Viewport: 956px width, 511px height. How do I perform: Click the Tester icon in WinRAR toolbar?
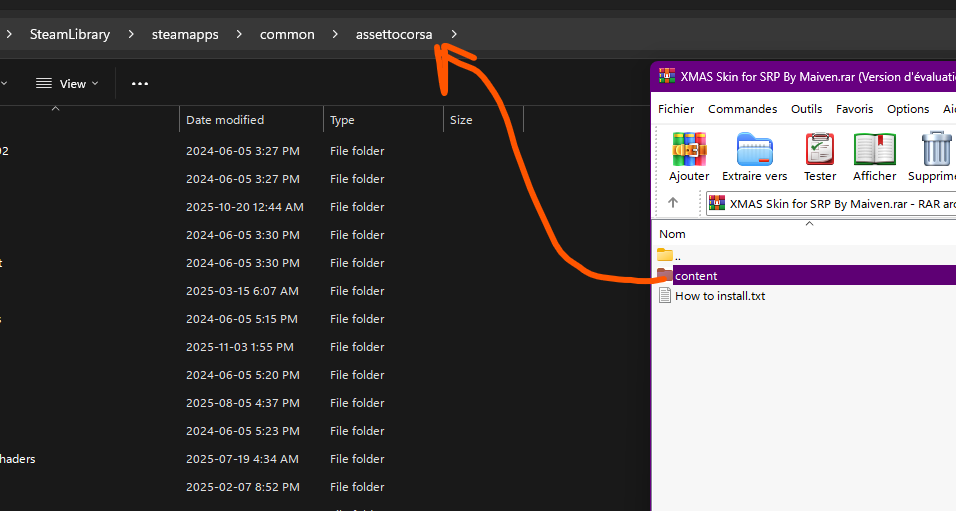coord(819,149)
